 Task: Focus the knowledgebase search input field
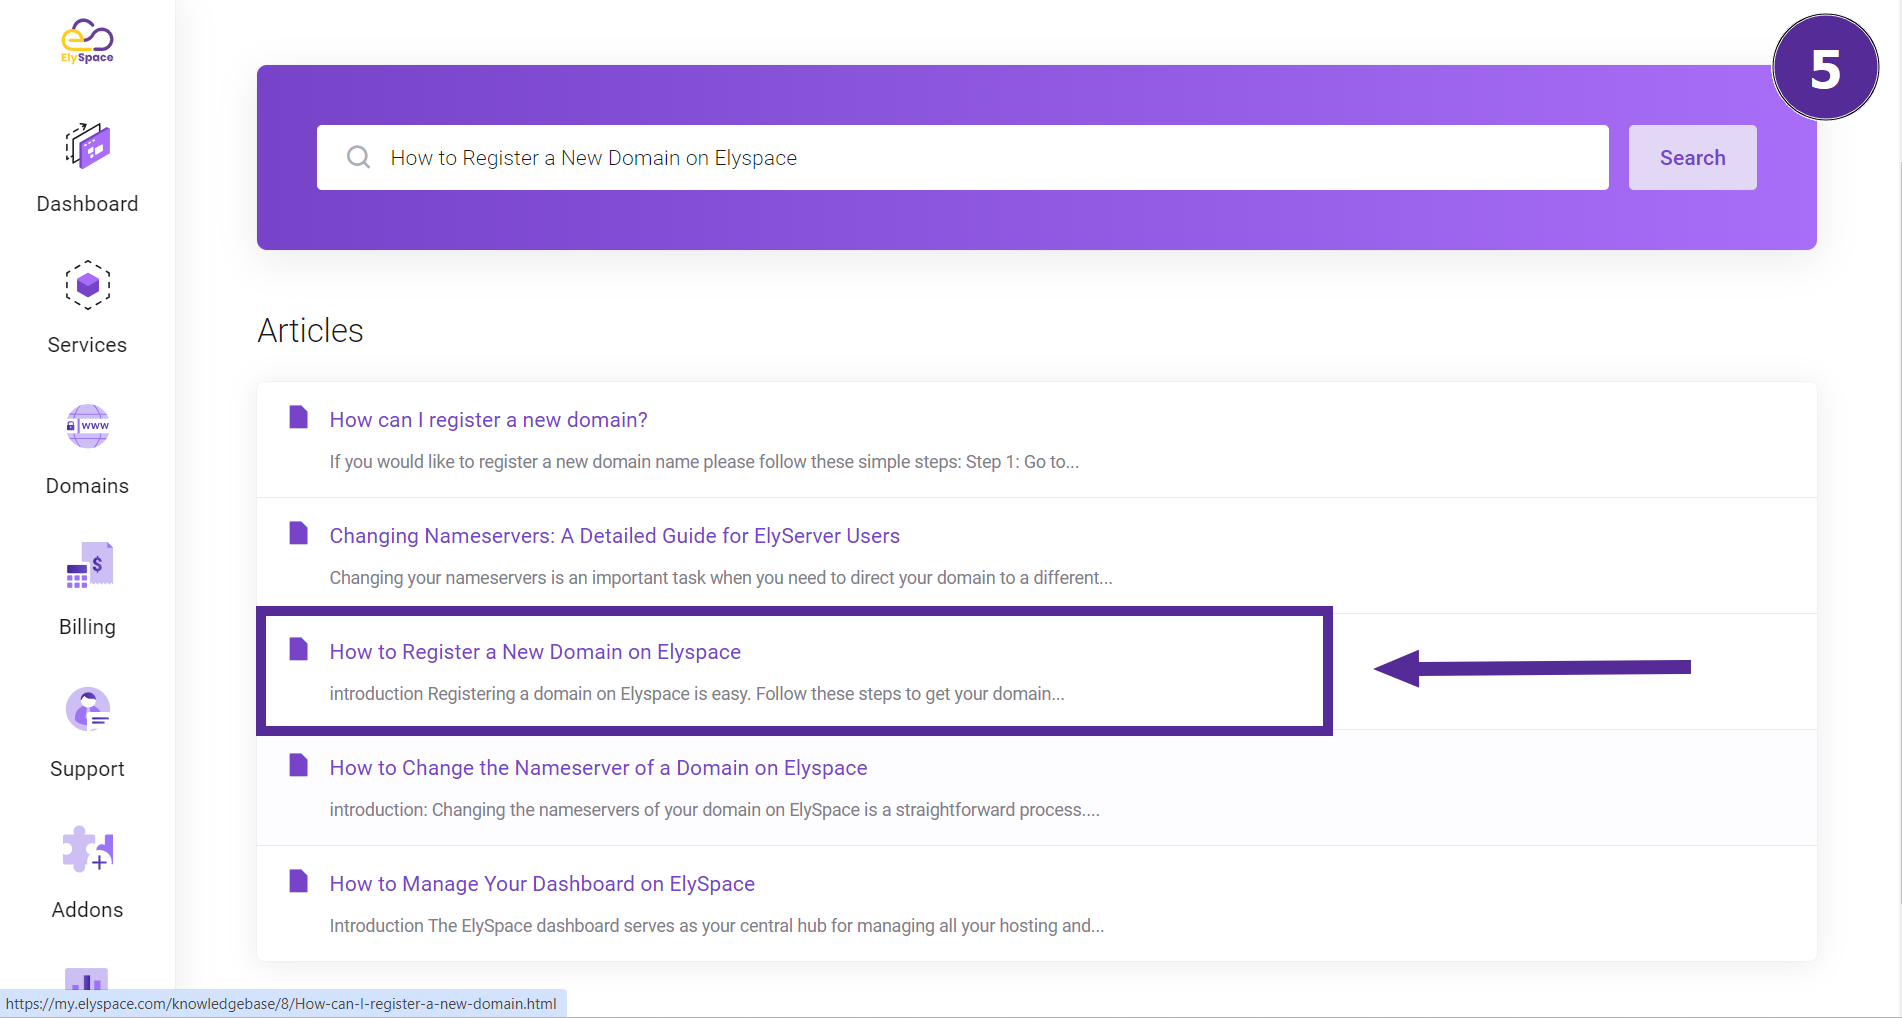(962, 157)
